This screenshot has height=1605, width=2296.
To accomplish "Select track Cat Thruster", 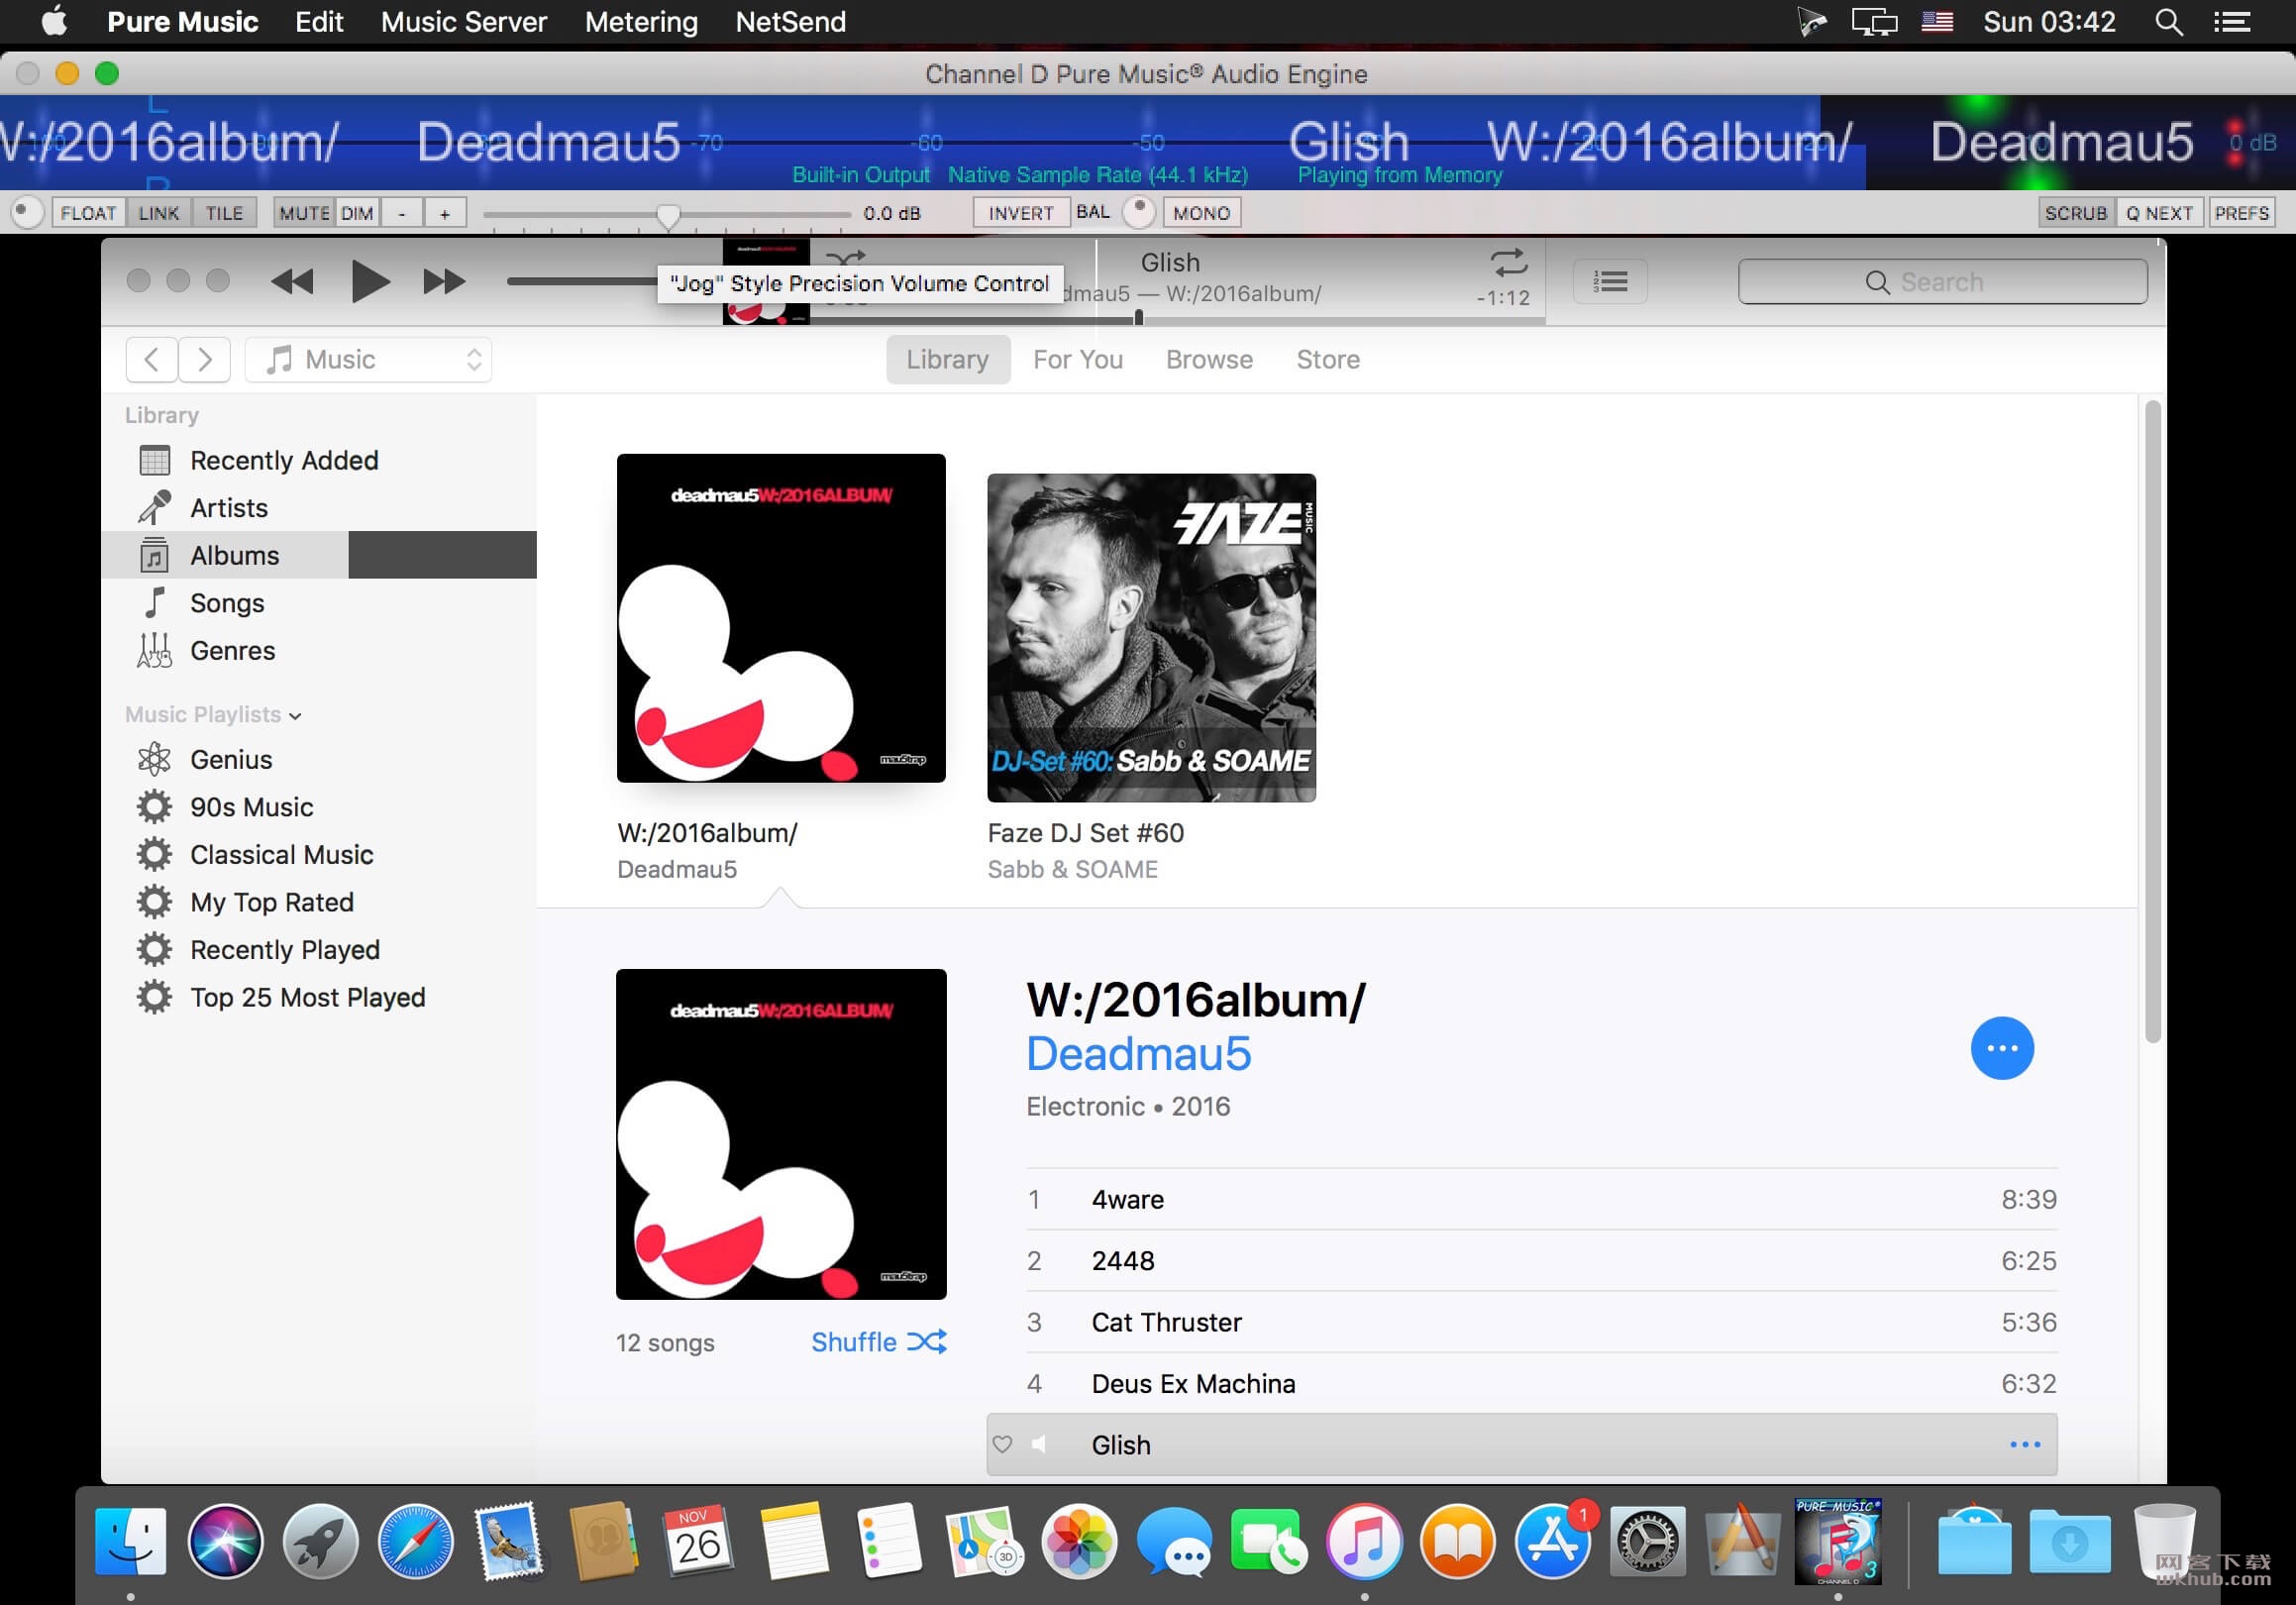I will 1541,1322.
